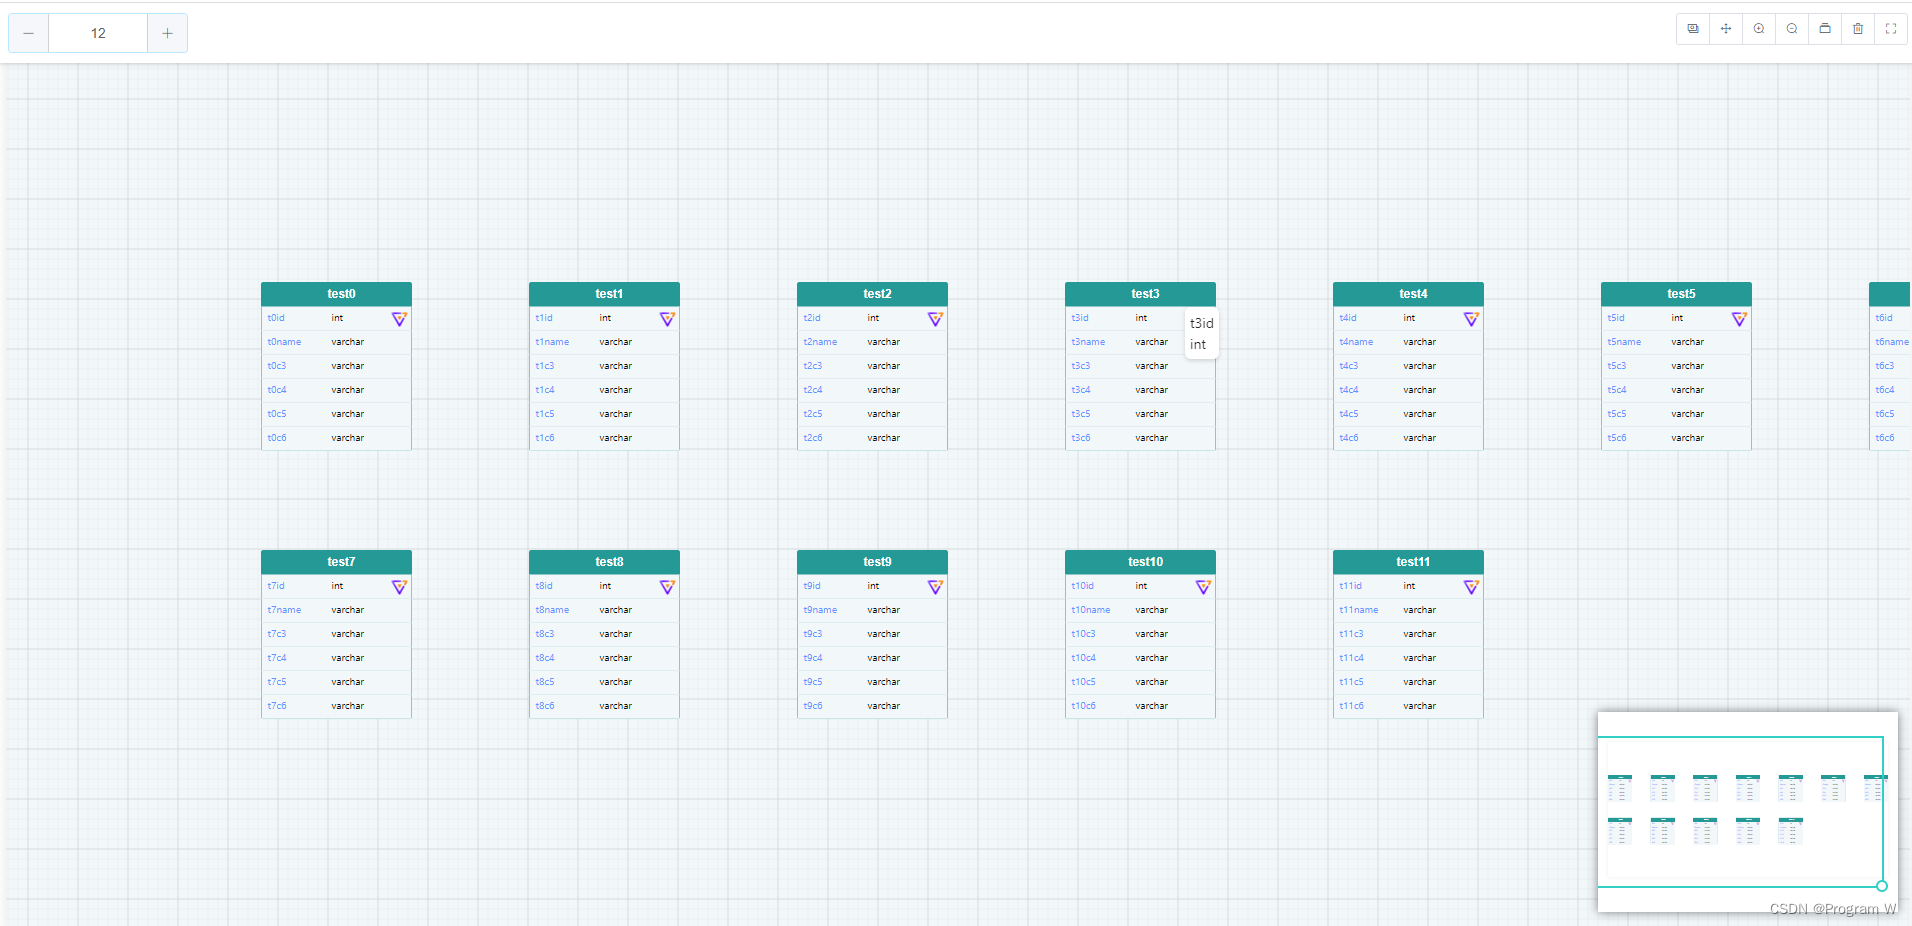The image size is (1912, 926).
Task: Click the stacked-layers icon beside the trash
Action: 1825,29
